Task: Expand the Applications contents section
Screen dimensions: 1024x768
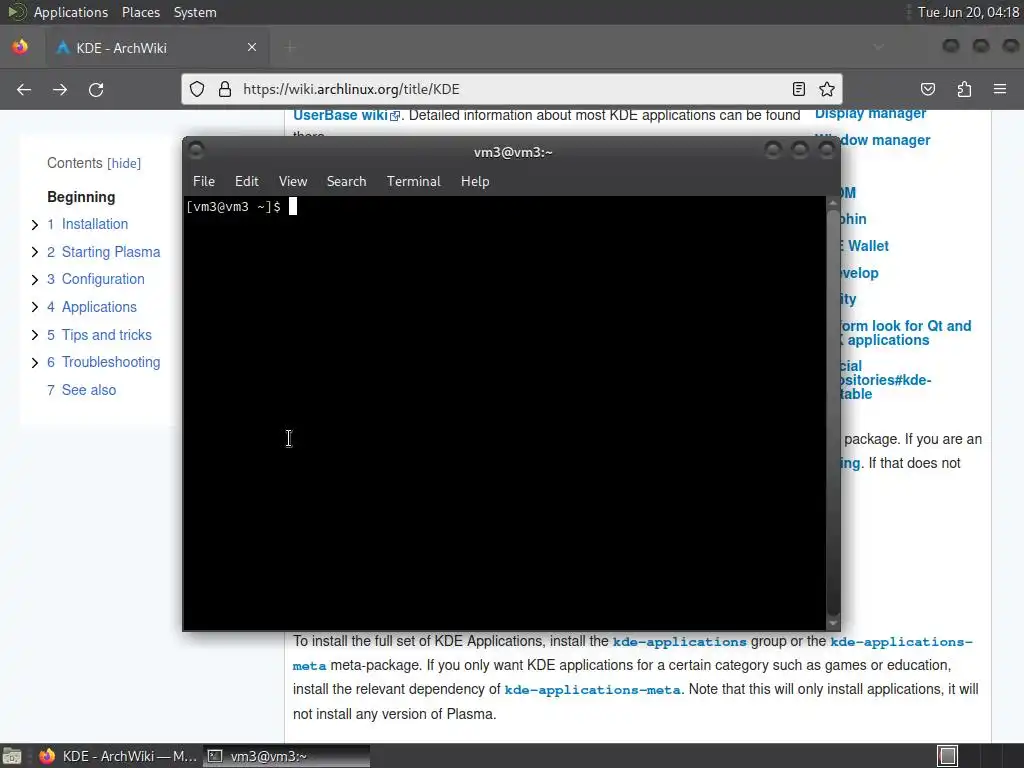Action: [35, 308]
